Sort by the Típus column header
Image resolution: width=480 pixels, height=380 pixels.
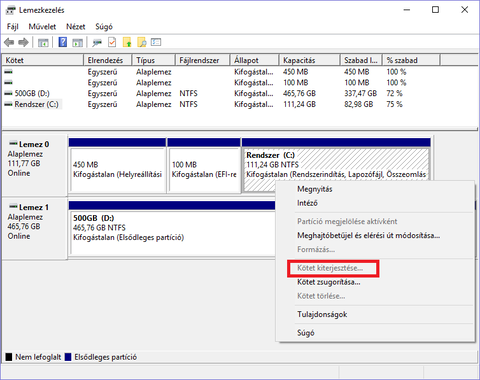click(x=153, y=60)
